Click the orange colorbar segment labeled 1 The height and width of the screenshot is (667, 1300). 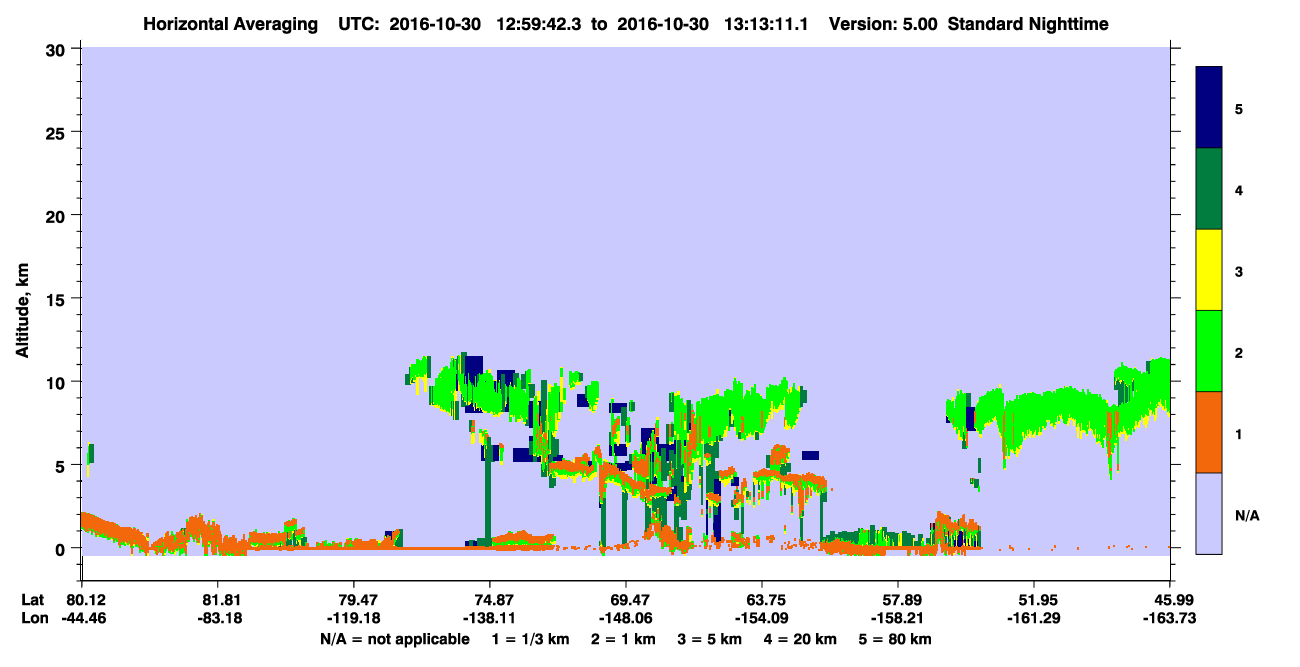pyautogui.click(x=1209, y=432)
